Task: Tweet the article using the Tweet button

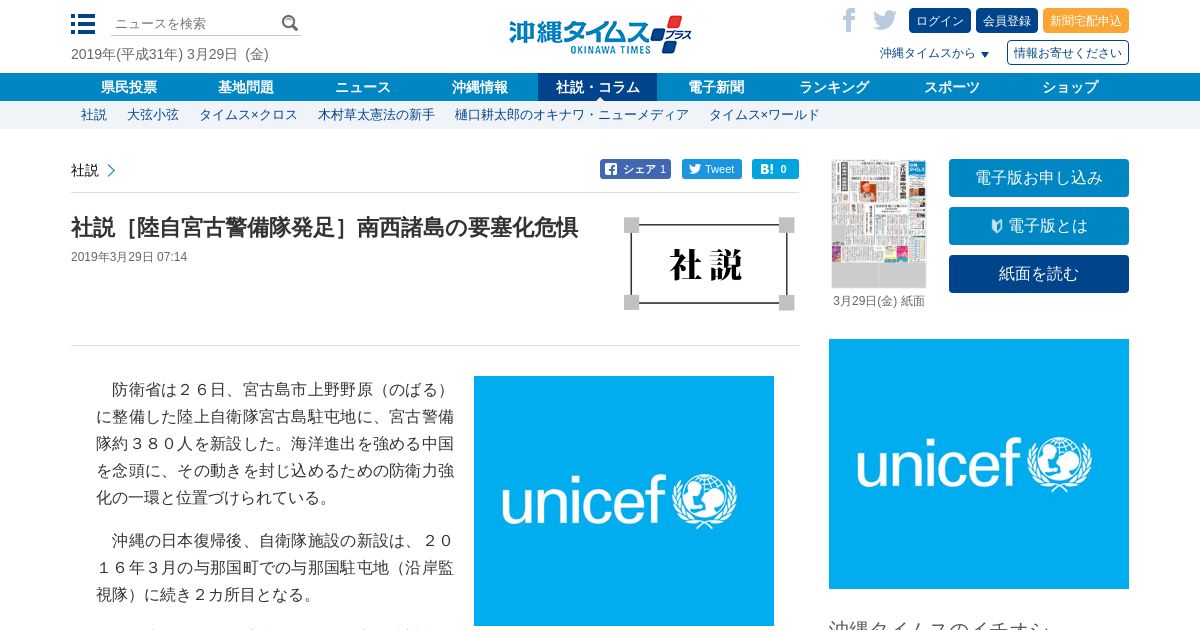Action: point(712,169)
